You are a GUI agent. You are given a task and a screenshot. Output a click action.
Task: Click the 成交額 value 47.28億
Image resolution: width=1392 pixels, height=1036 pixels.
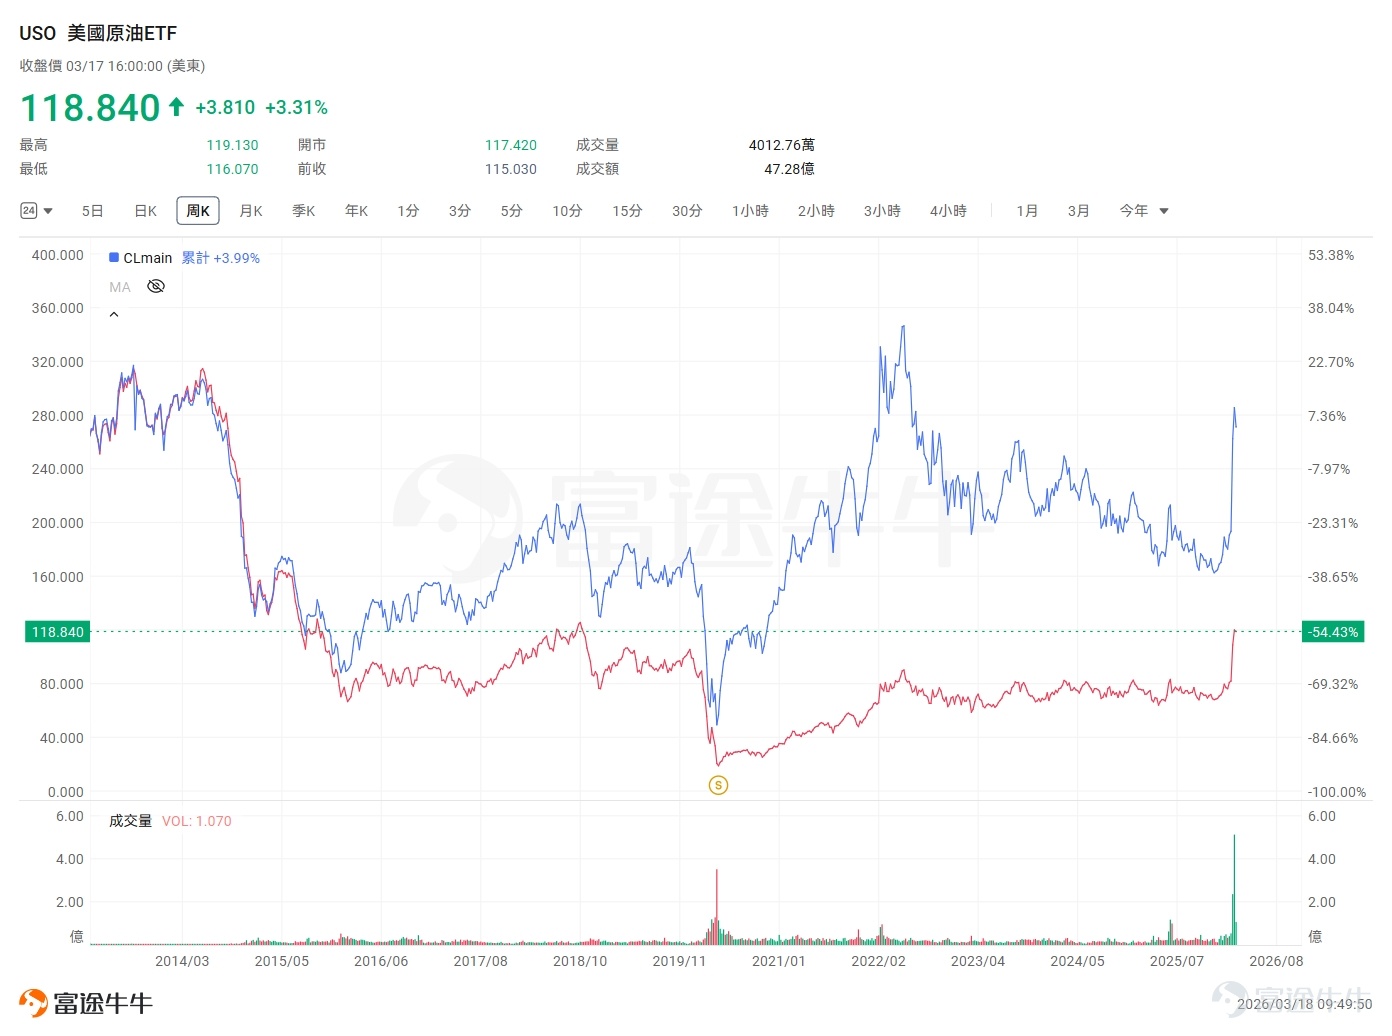point(789,169)
